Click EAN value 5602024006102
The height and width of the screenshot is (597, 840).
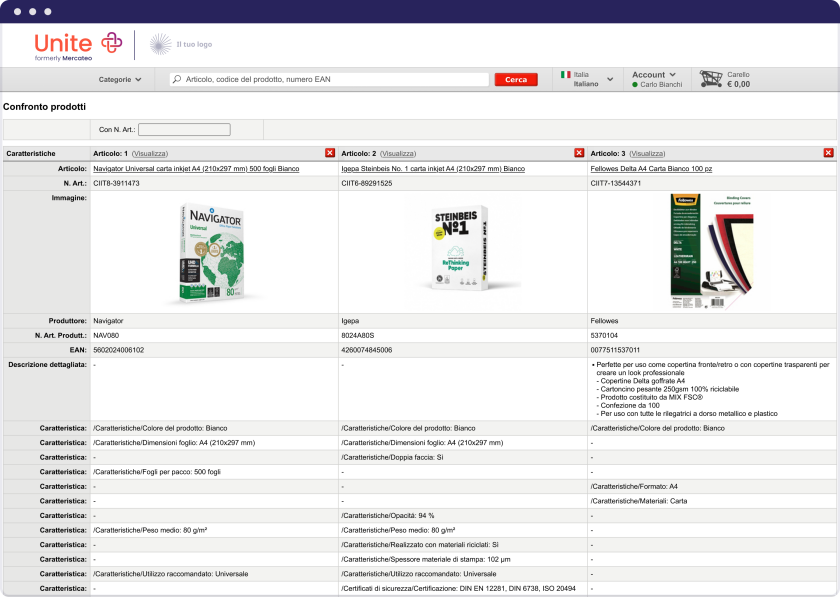118,350
